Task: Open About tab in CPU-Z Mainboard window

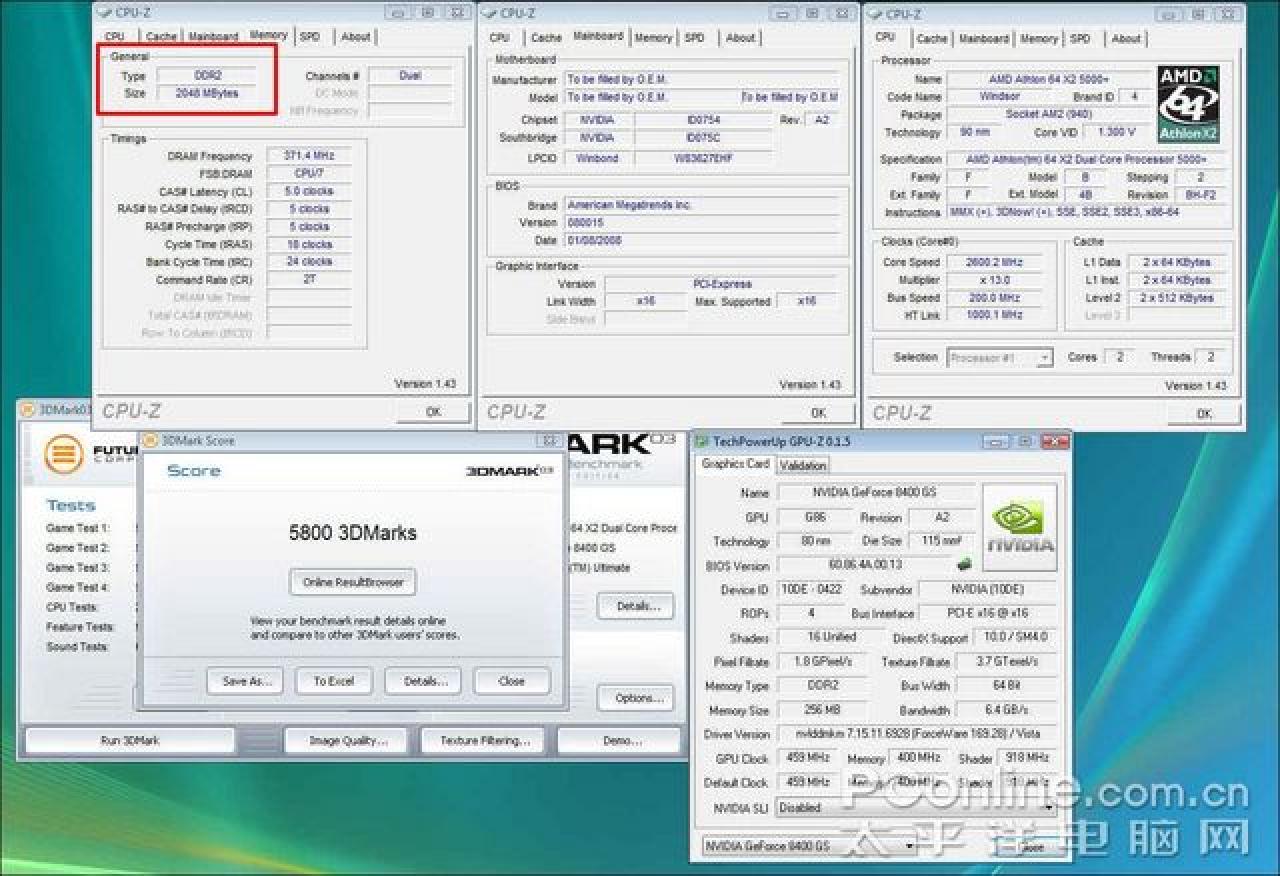Action: (x=740, y=38)
